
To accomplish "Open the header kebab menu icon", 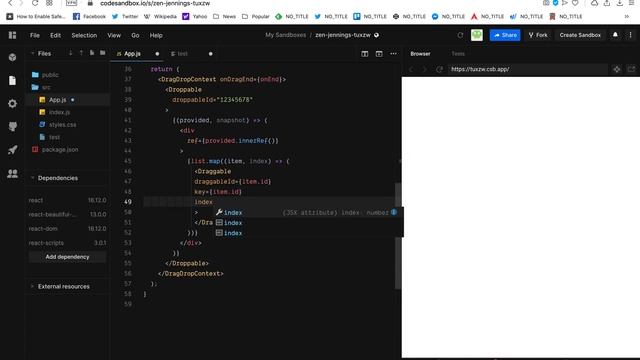I will point(630,35).
